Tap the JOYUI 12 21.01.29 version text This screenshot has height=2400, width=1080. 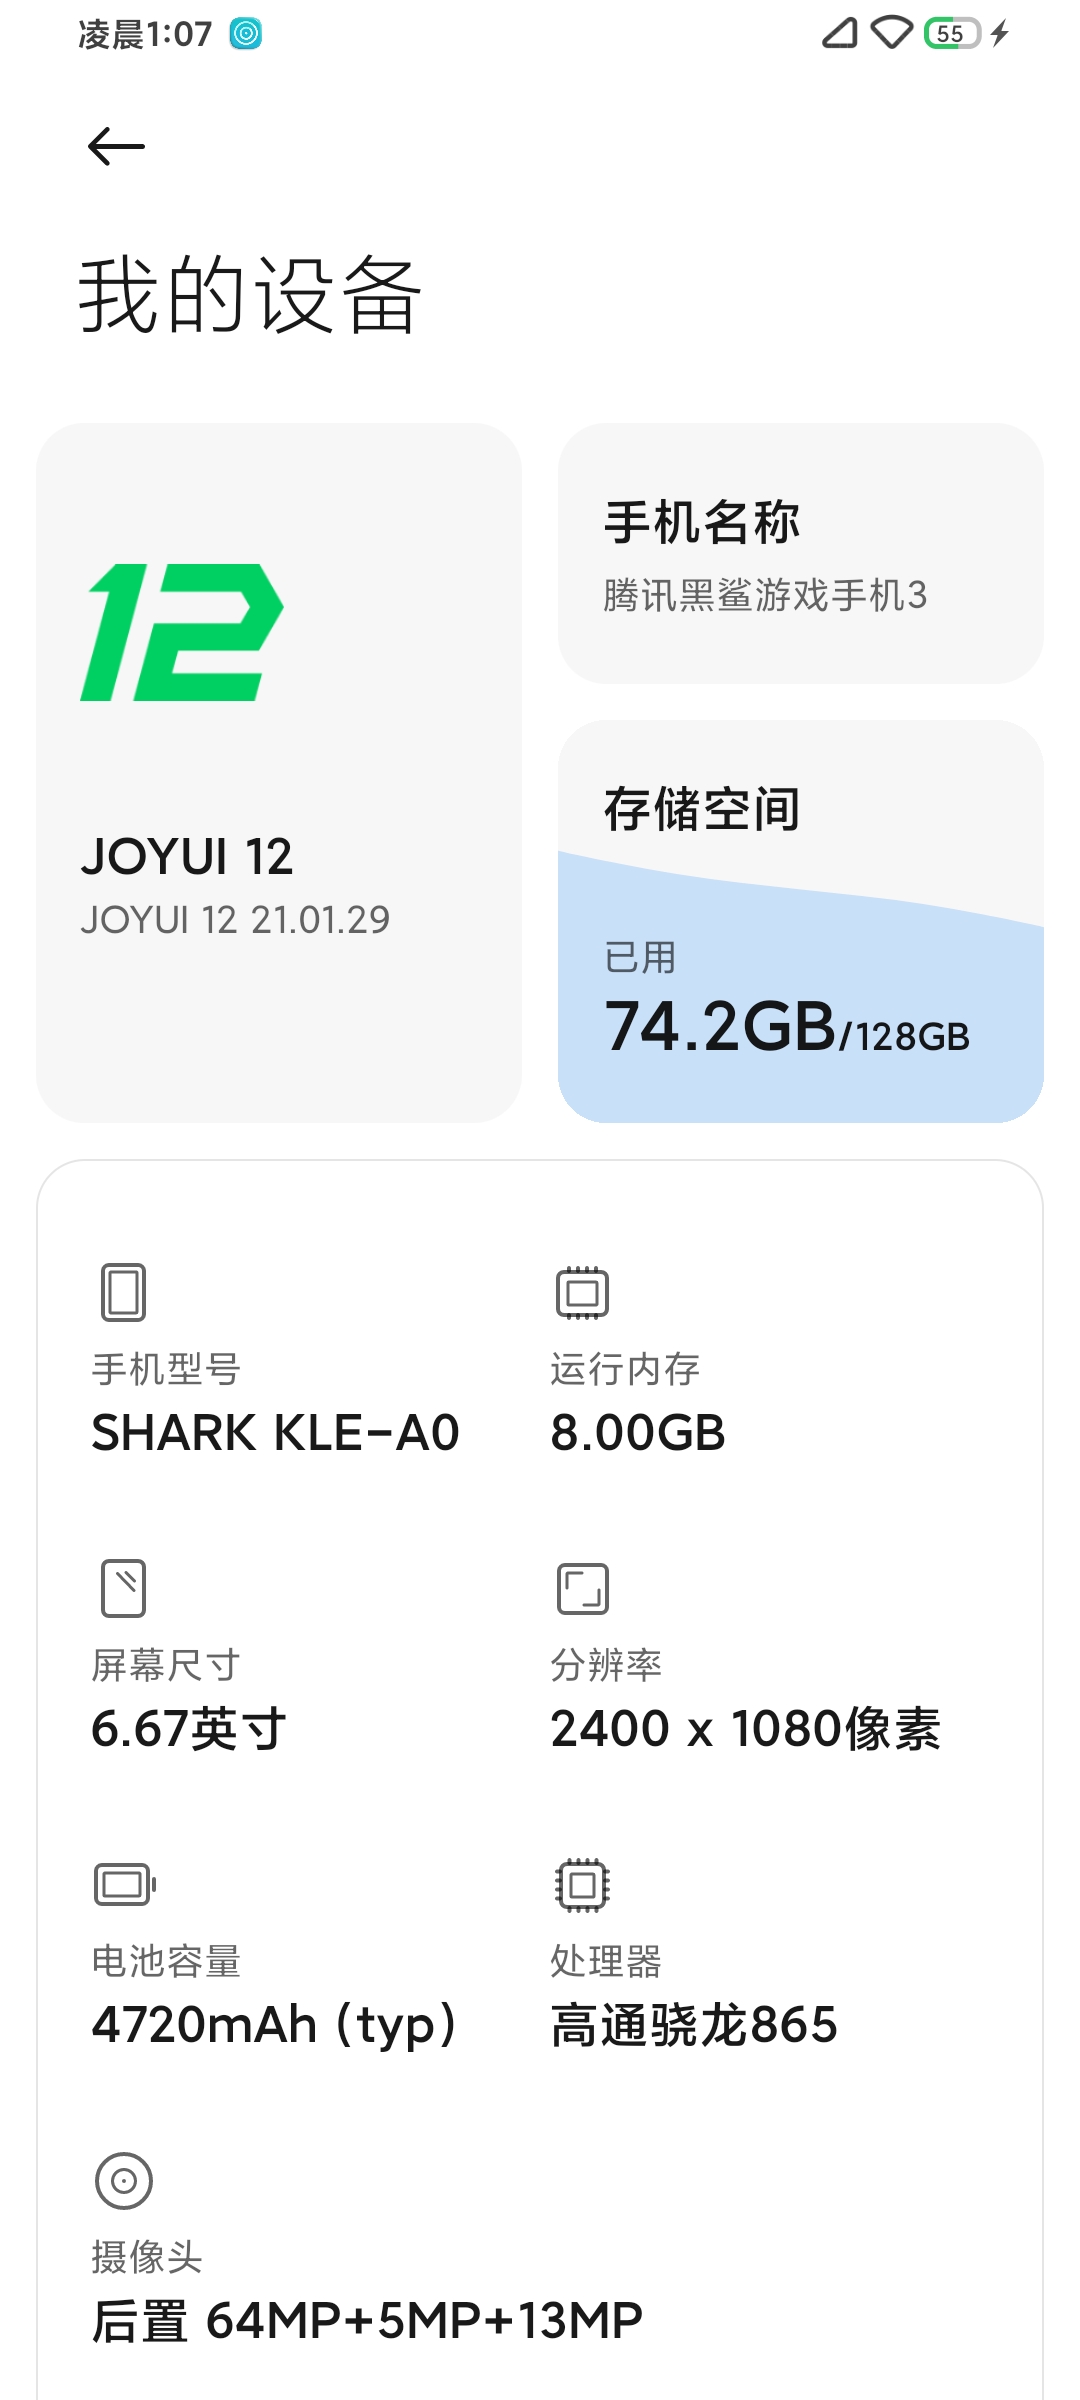[x=235, y=920]
